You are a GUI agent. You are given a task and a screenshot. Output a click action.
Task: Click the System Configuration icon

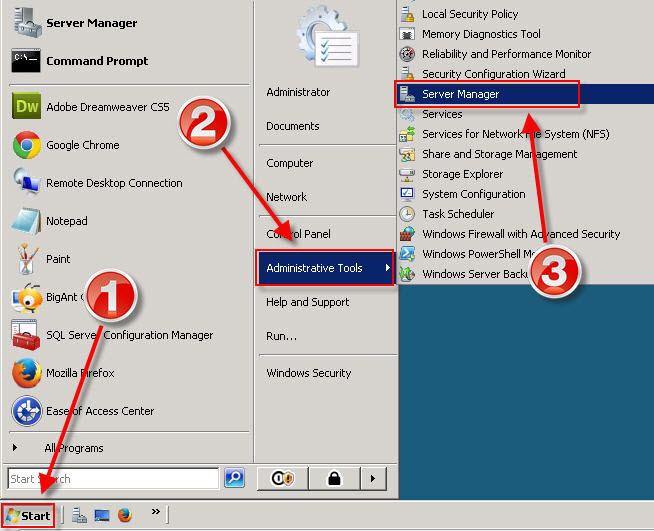(407, 194)
